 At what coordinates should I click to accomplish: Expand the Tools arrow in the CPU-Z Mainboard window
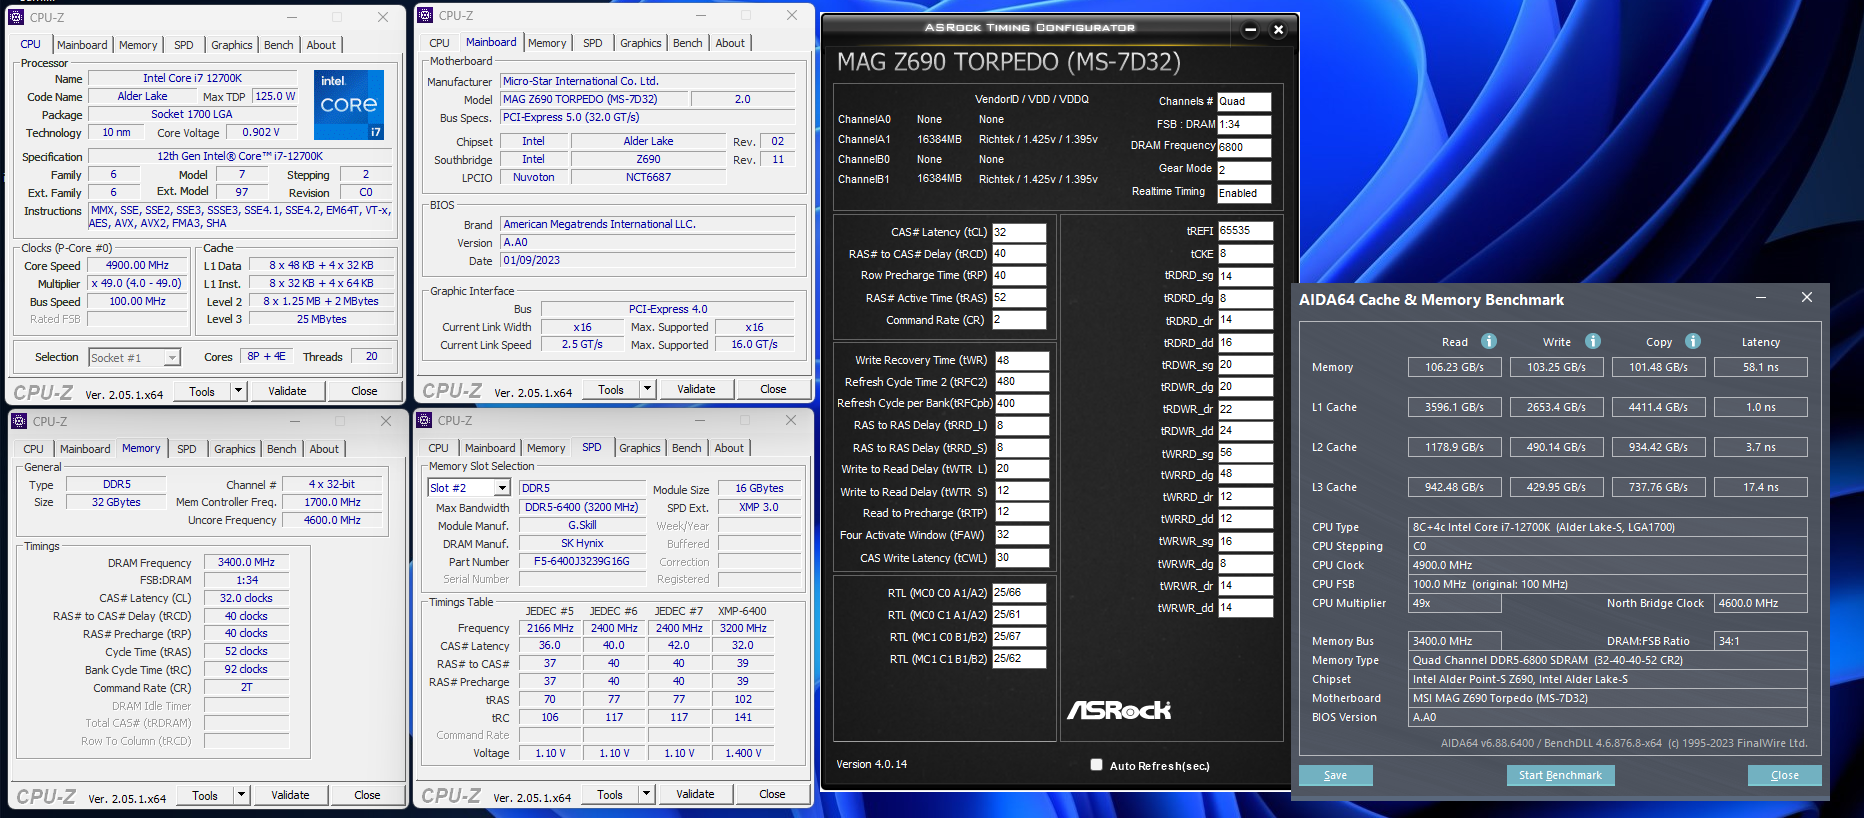click(x=647, y=389)
